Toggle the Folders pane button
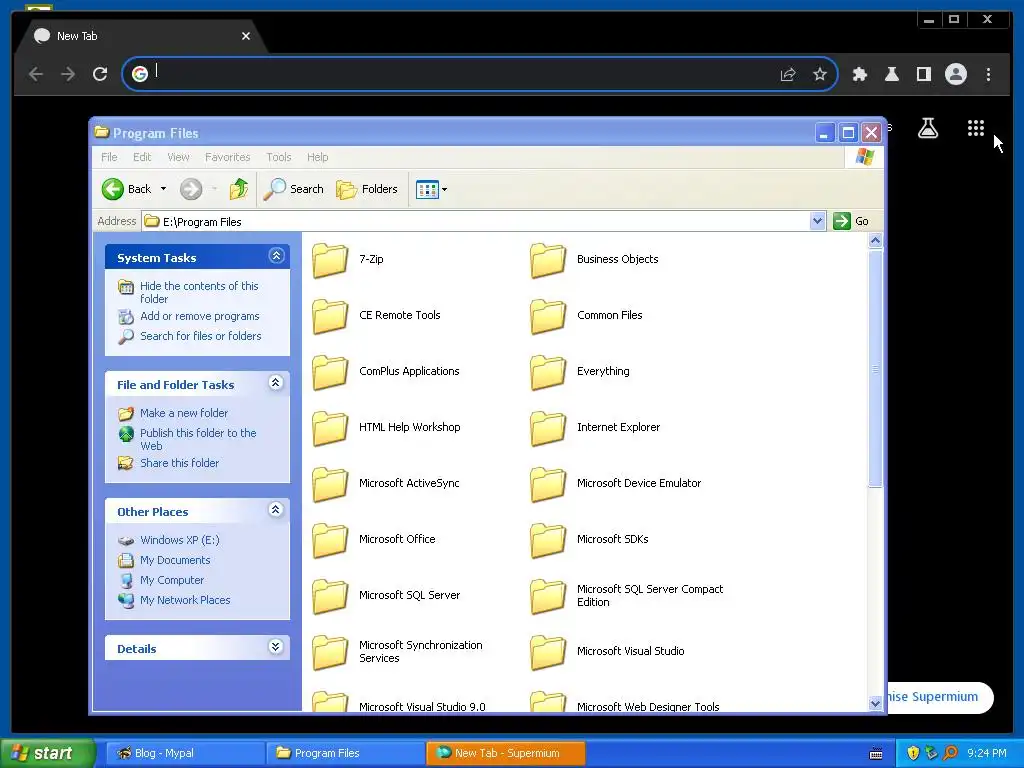This screenshot has height=768, width=1024. click(x=367, y=189)
